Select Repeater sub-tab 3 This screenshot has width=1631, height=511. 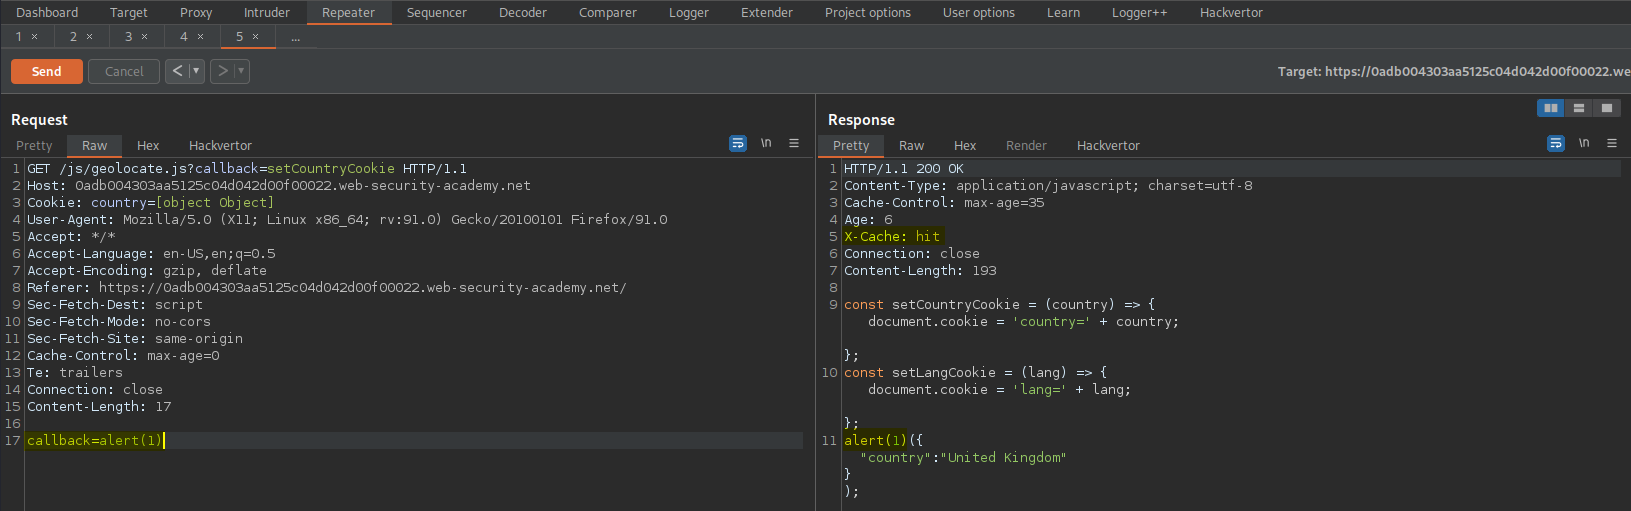(128, 37)
